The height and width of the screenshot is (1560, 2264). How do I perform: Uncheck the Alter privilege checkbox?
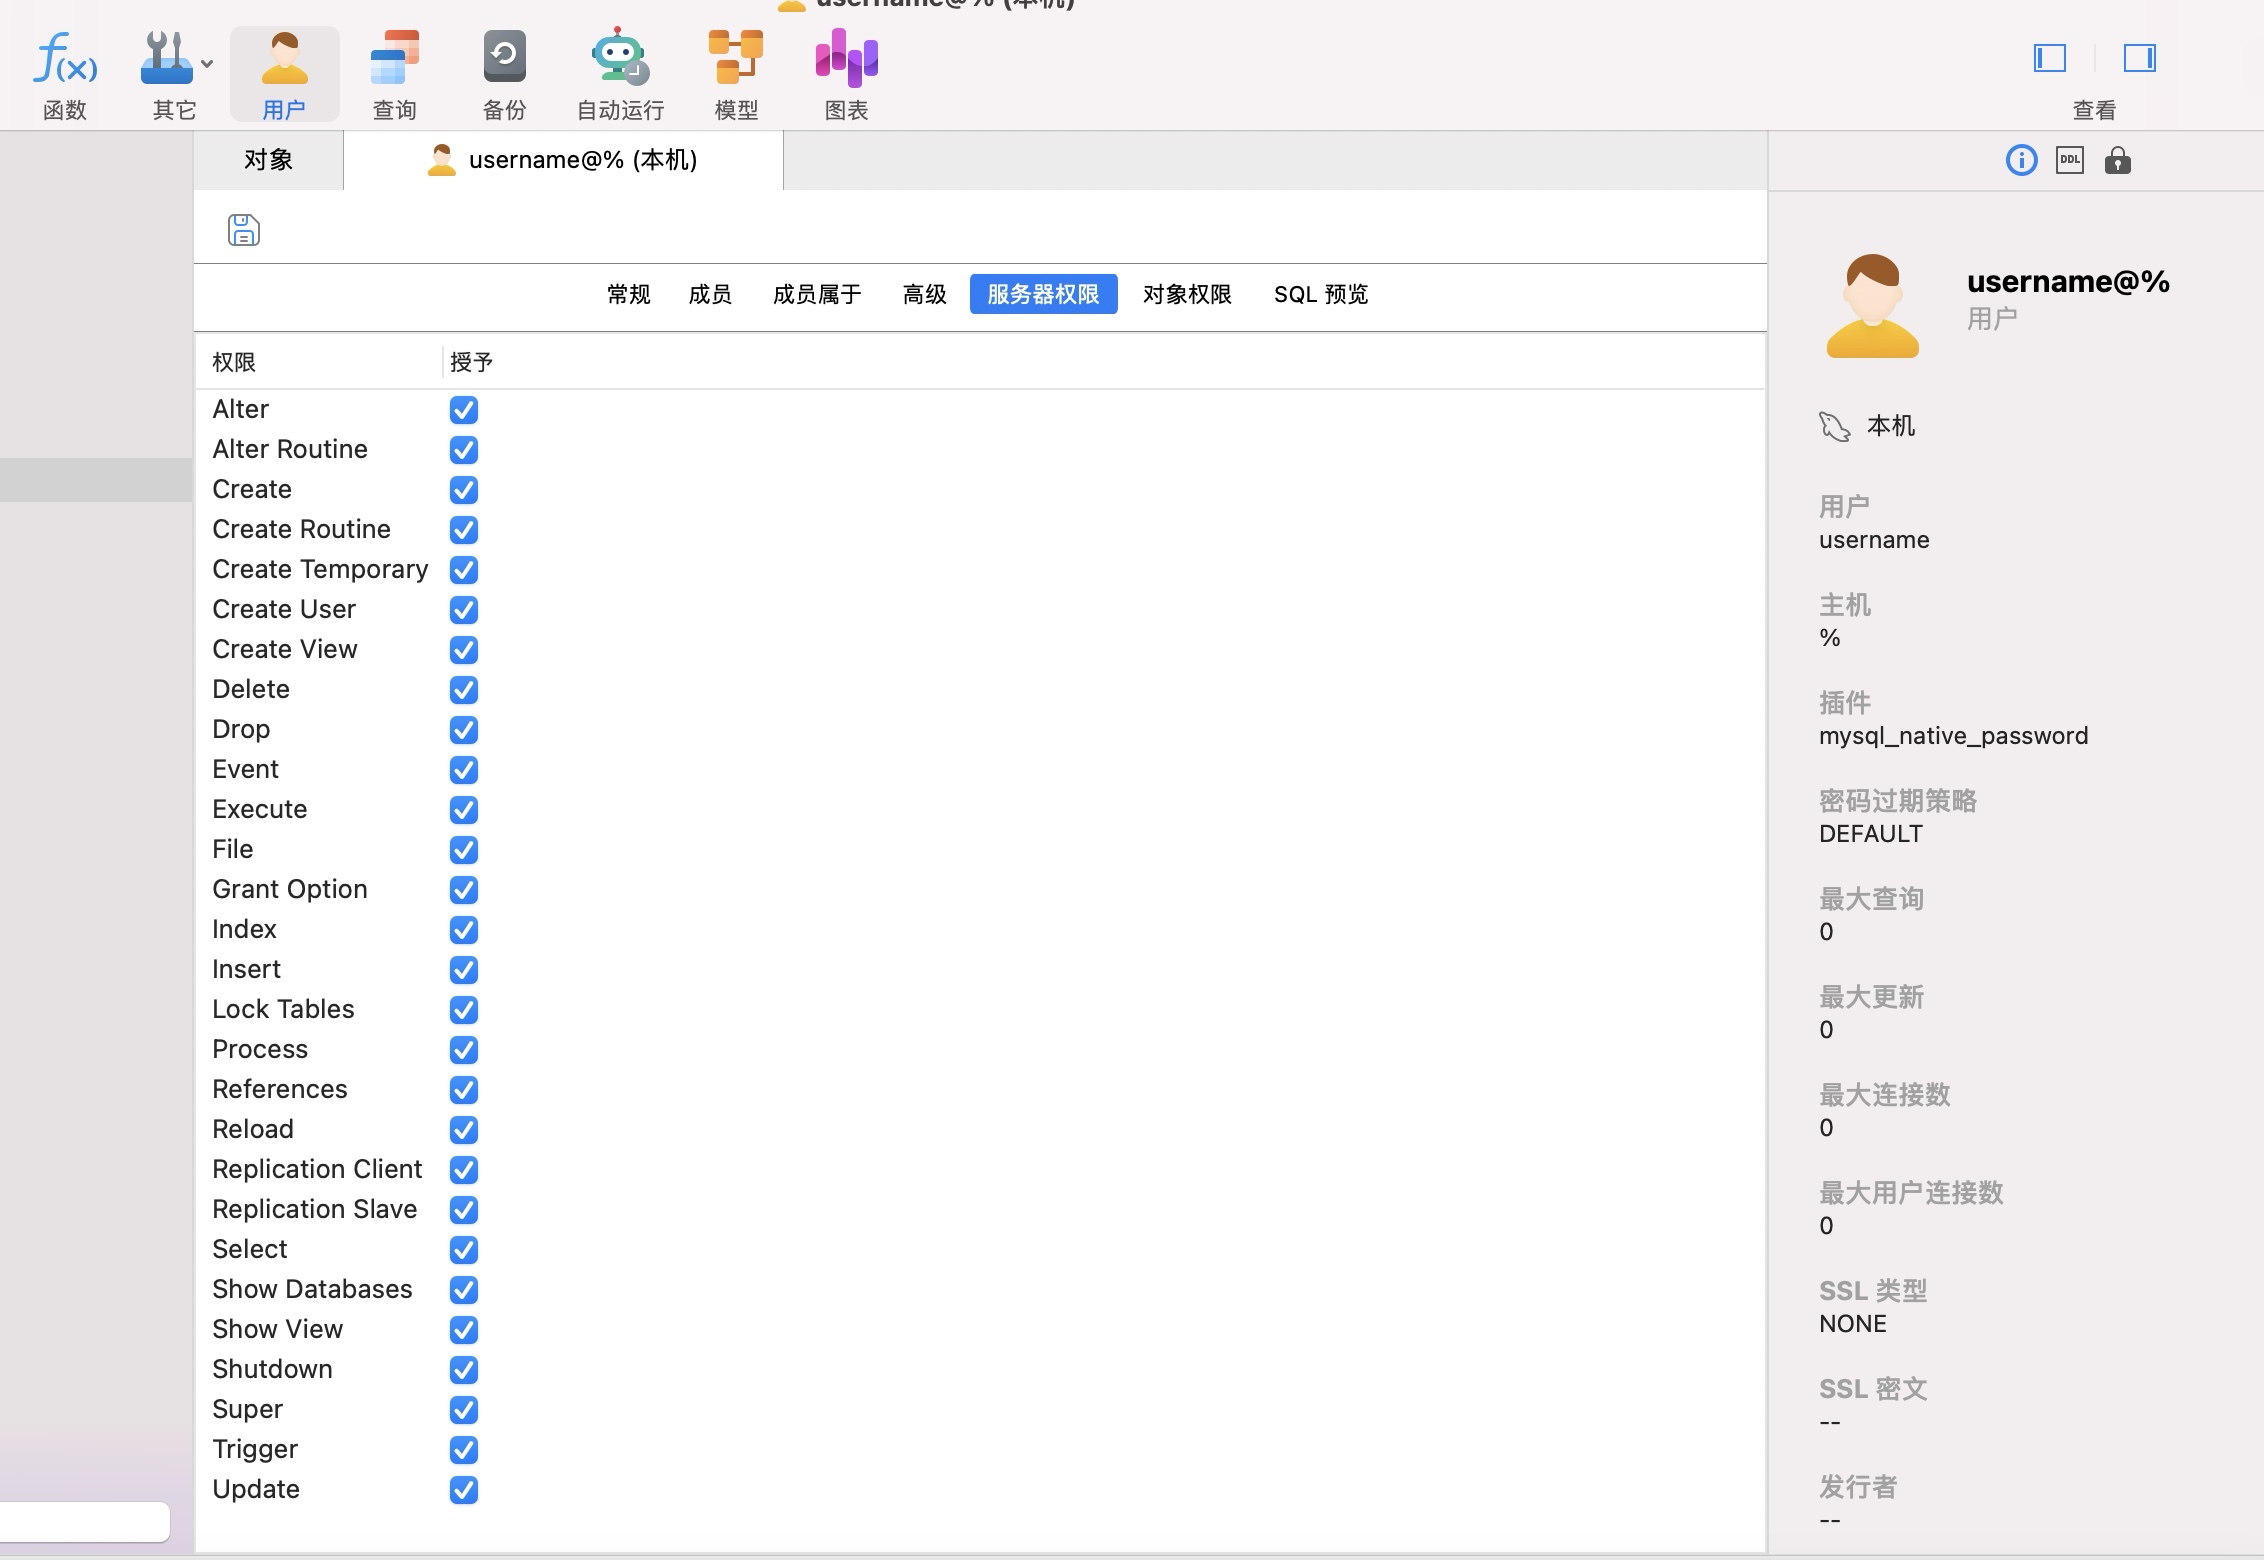pos(463,410)
